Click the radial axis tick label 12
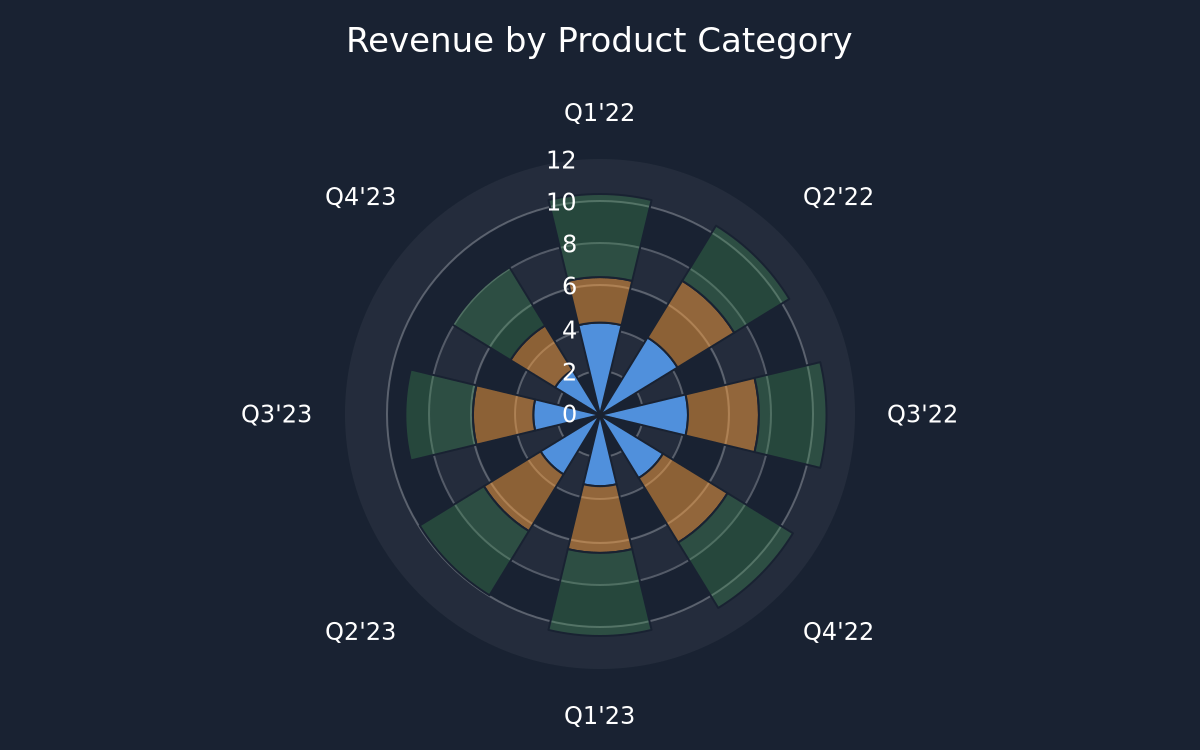Image resolution: width=1200 pixels, height=750 pixels. 561,160
